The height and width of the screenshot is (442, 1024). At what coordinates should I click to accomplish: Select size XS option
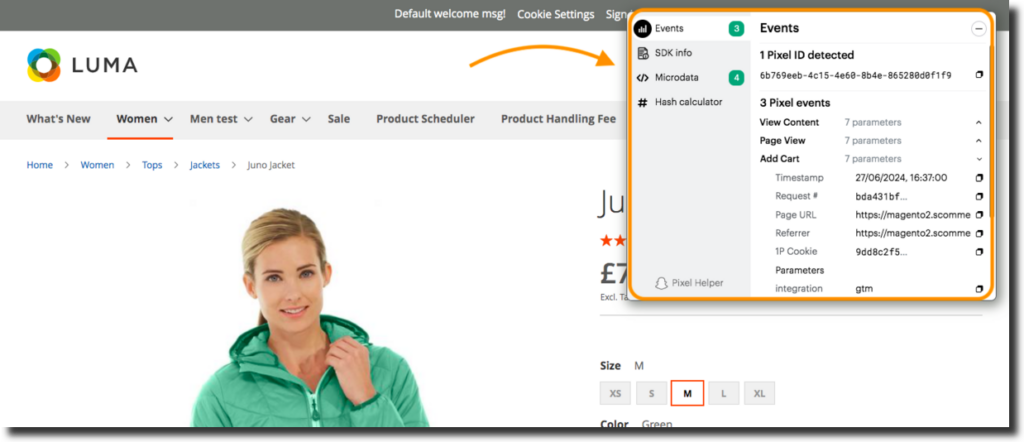coord(615,394)
